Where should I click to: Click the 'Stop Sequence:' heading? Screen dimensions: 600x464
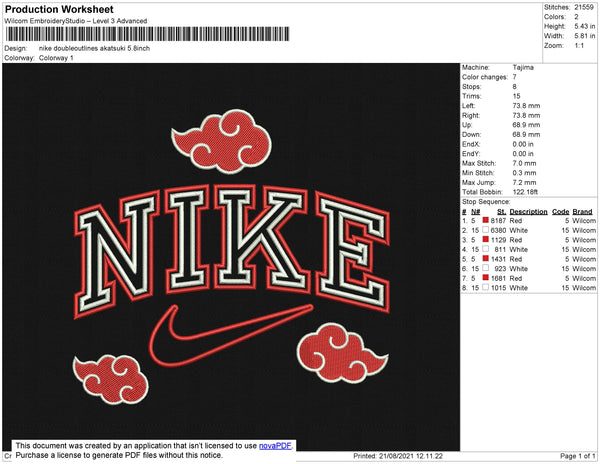pyautogui.click(x=486, y=202)
